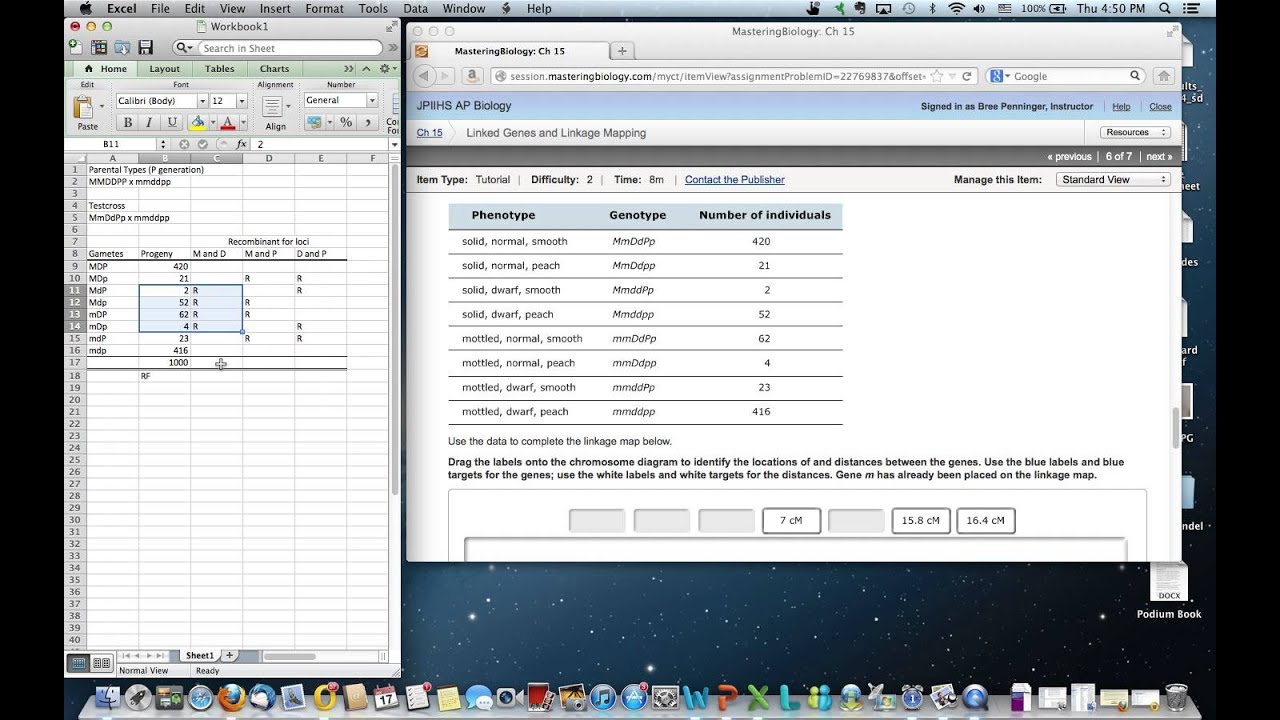1280x720 pixels.
Task: Switch to Normal view icon in status bar
Action: pyautogui.click(x=78, y=663)
